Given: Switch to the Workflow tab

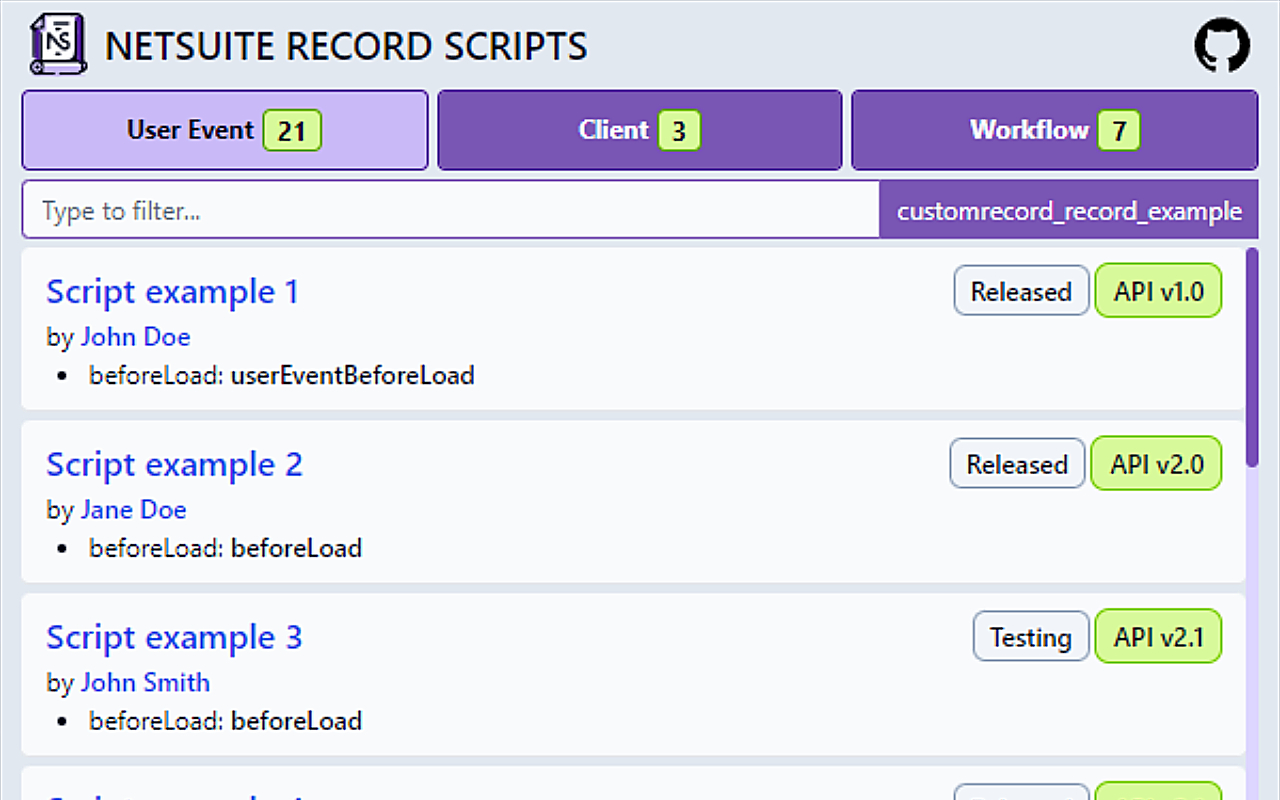Looking at the screenshot, I should [1054, 130].
